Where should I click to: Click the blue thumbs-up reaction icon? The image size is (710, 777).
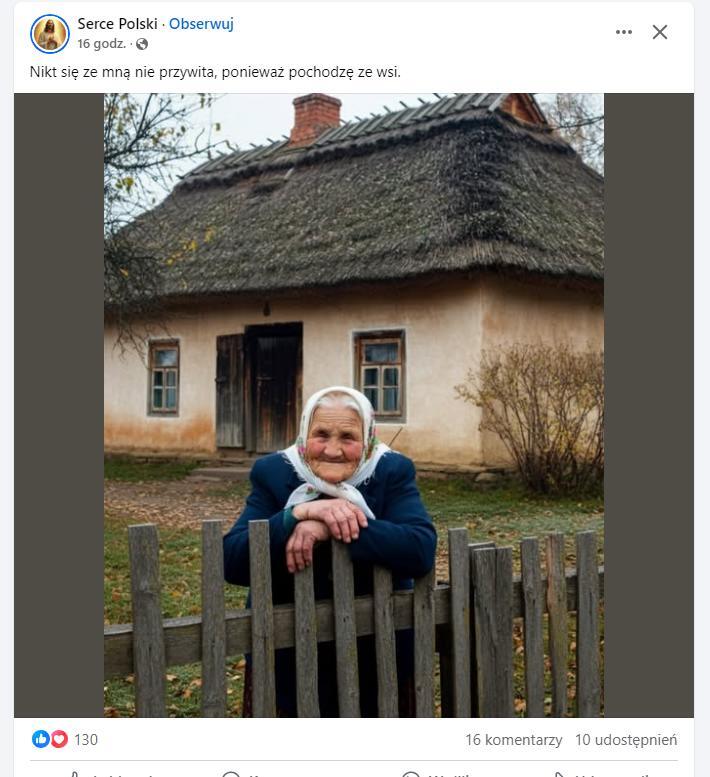tap(41, 739)
